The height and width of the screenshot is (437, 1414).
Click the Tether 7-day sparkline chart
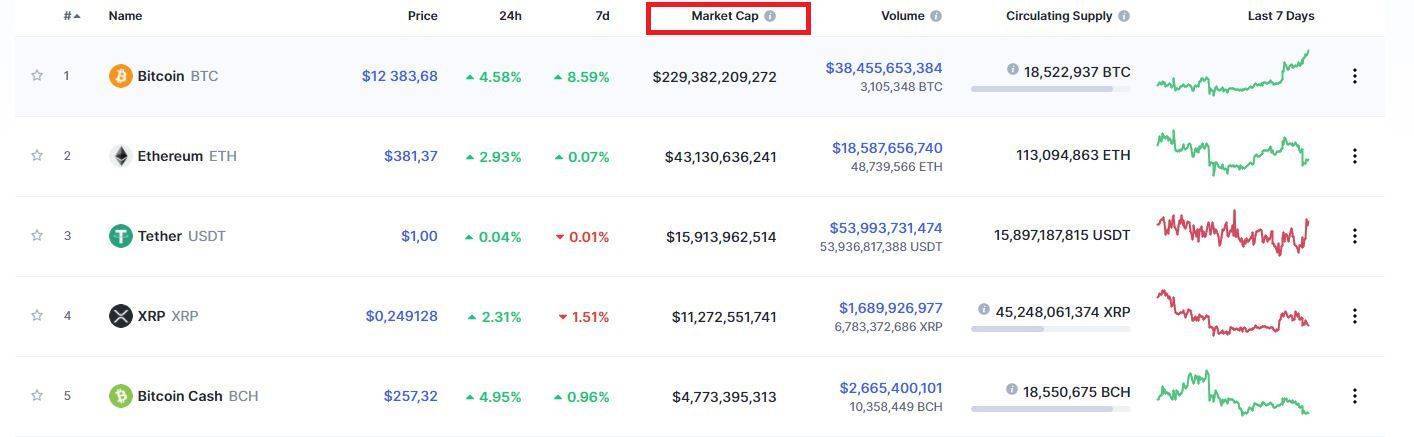pyautogui.click(x=1232, y=233)
